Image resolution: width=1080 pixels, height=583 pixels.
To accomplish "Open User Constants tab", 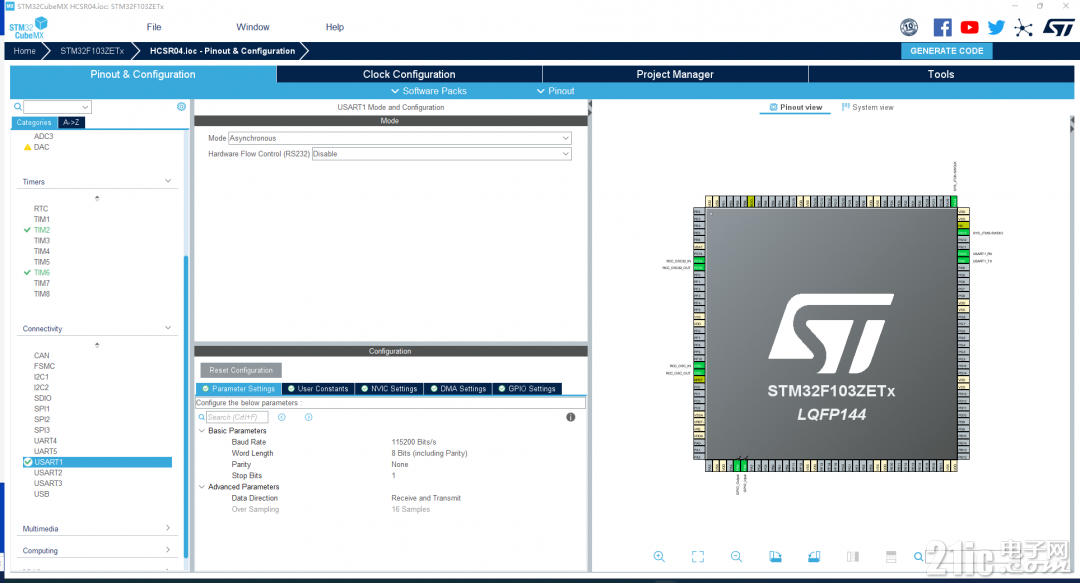I will click(x=318, y=389).
